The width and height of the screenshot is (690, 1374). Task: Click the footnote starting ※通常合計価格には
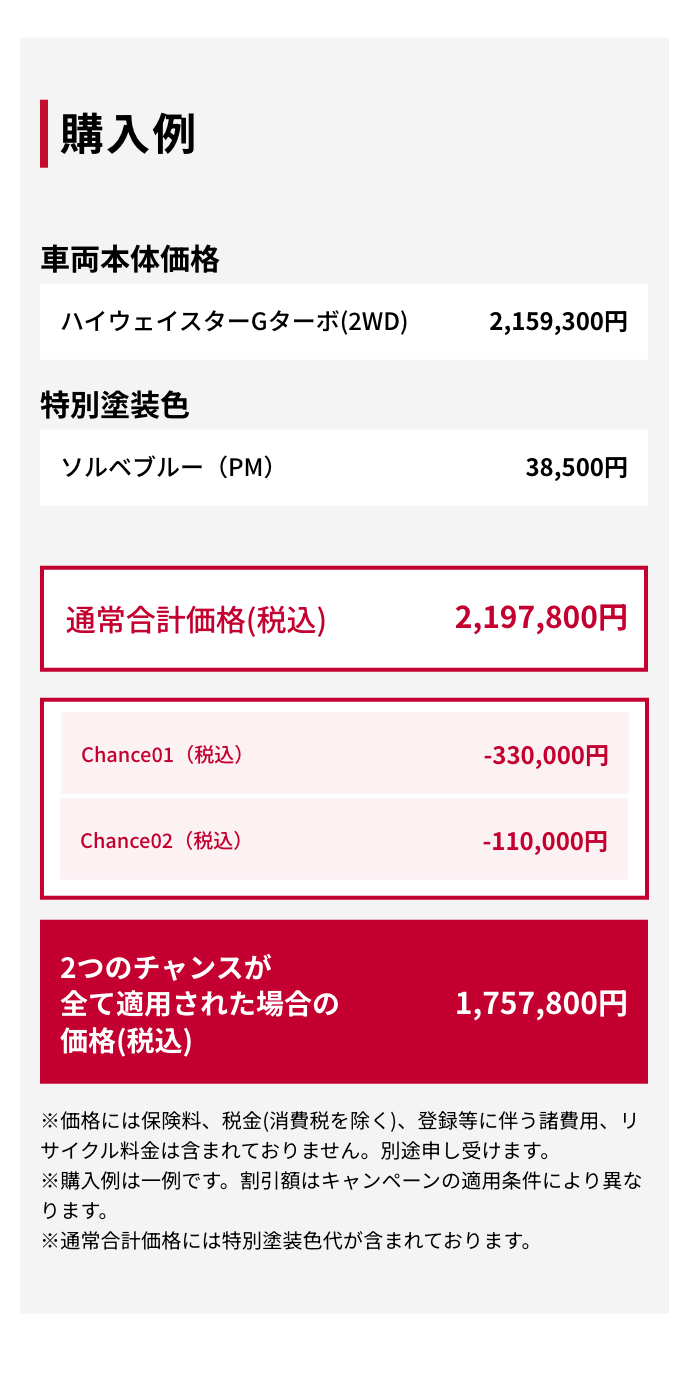[x=285, y=1241]
